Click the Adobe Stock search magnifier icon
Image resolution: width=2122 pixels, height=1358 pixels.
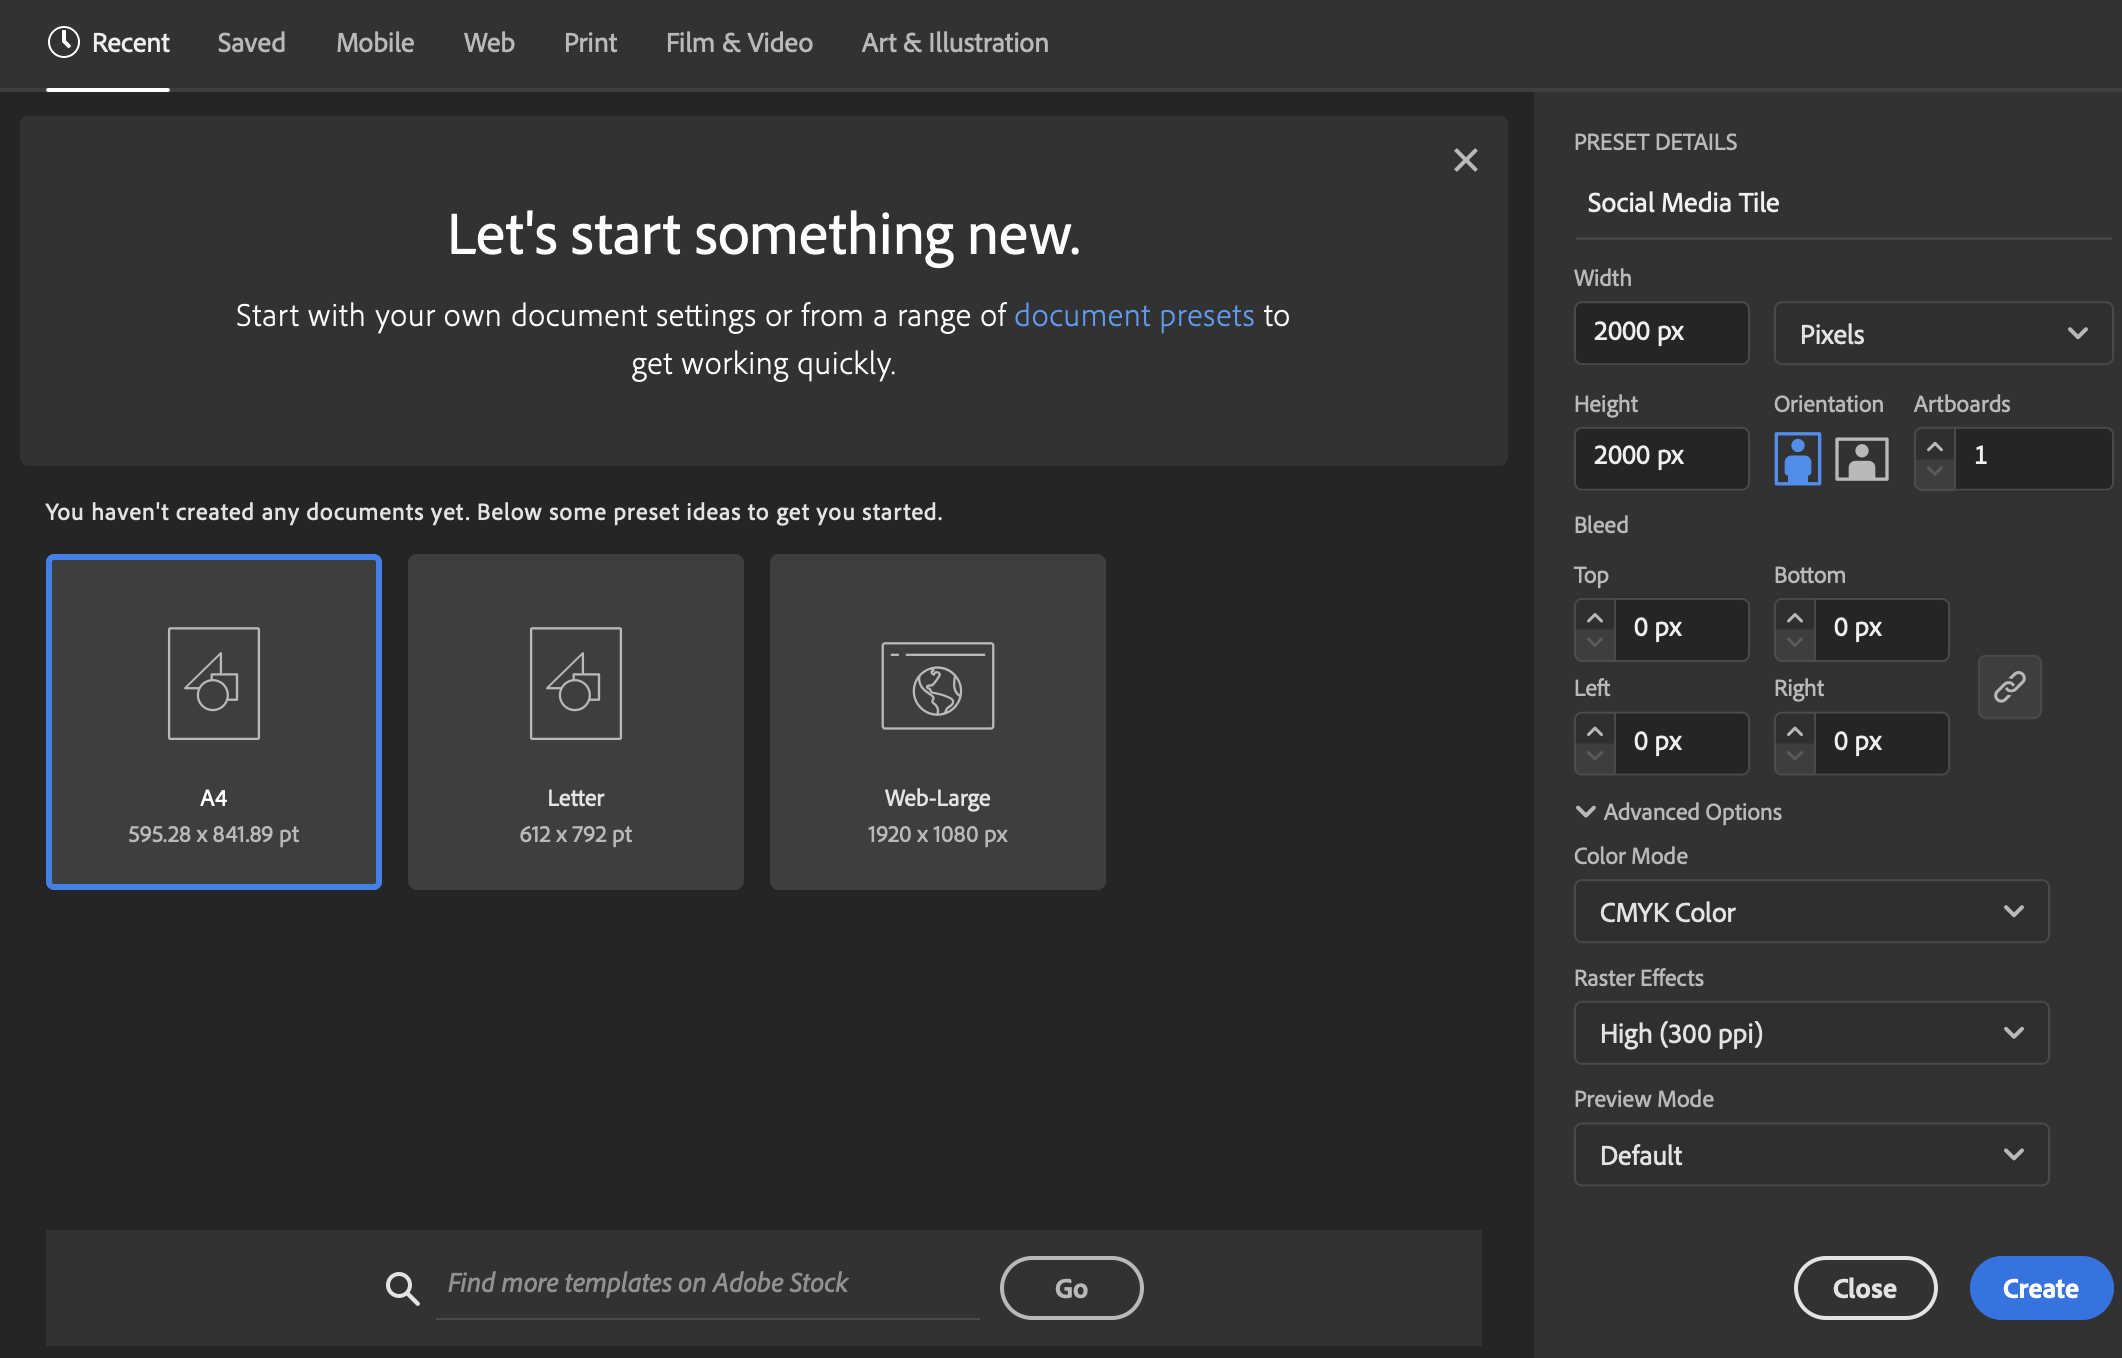(402, 1288)
